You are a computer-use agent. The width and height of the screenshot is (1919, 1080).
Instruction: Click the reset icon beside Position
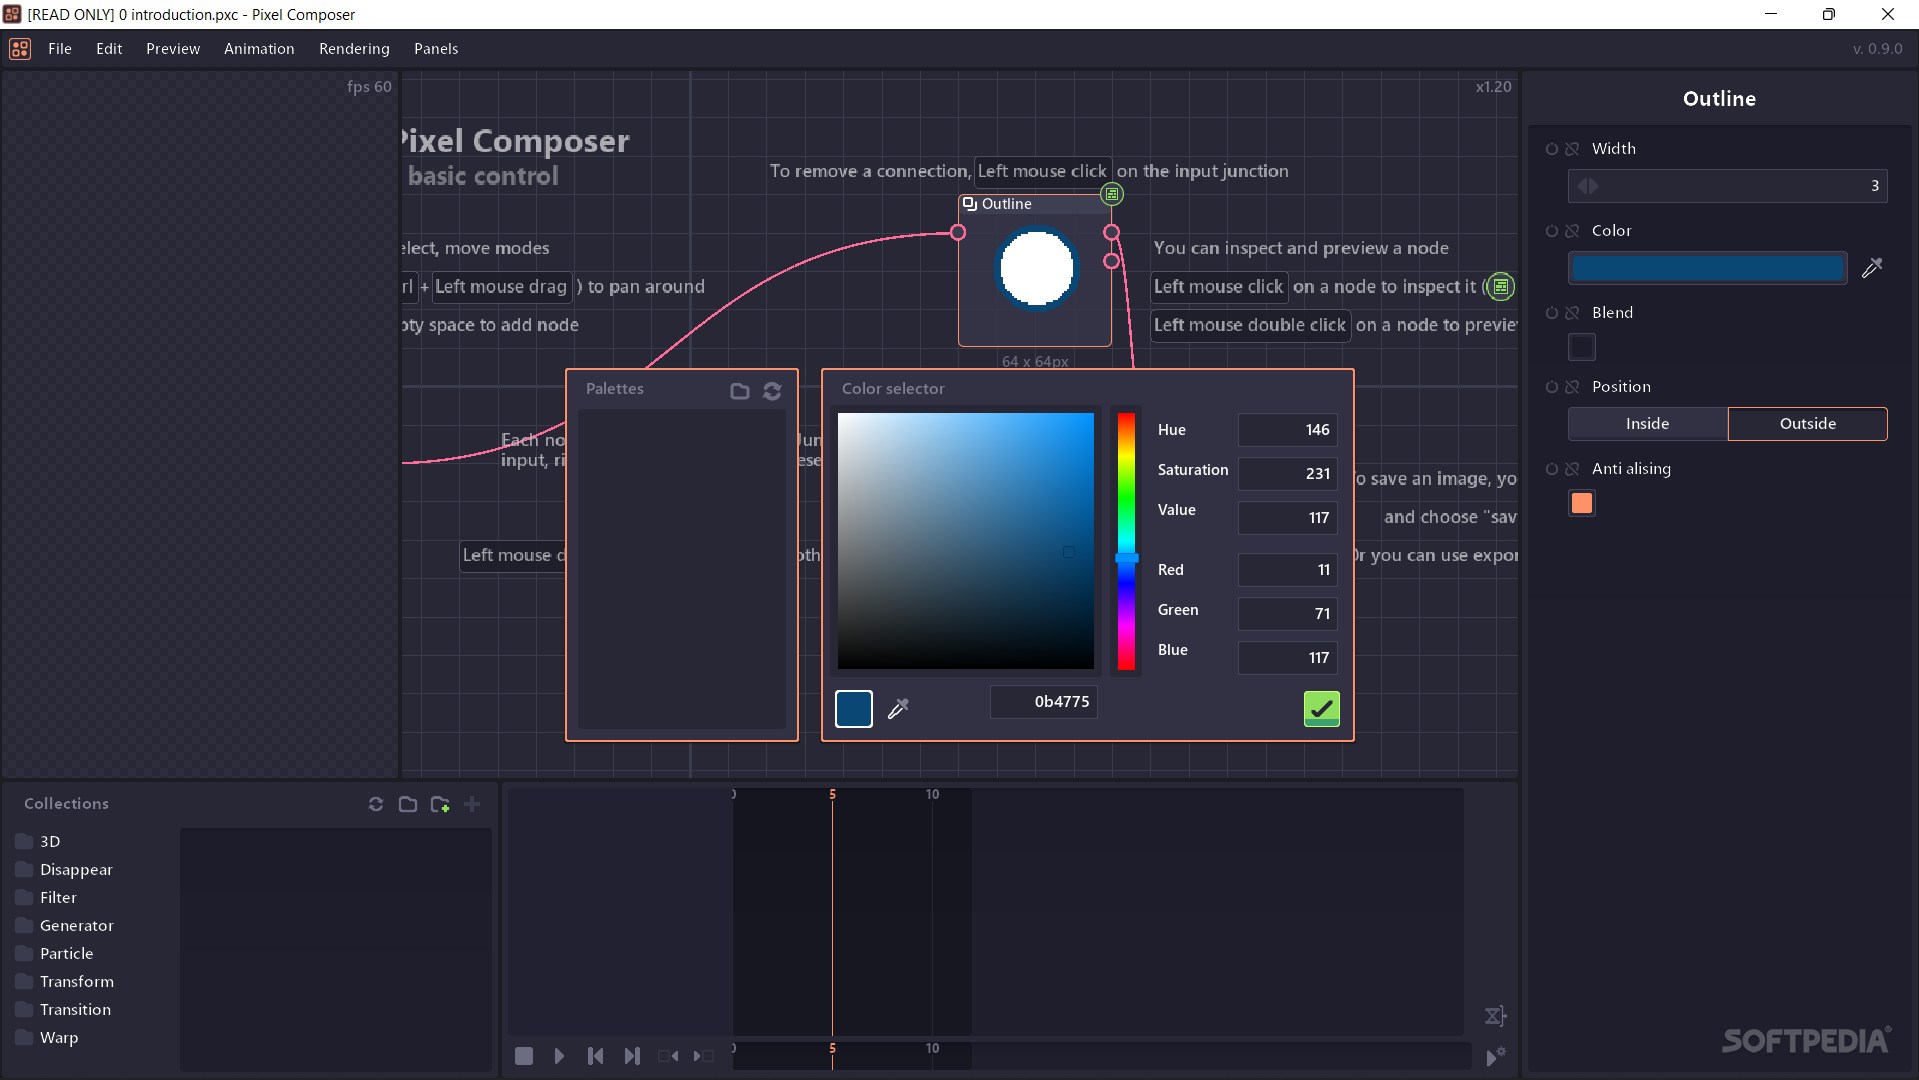coord(1552,387)
